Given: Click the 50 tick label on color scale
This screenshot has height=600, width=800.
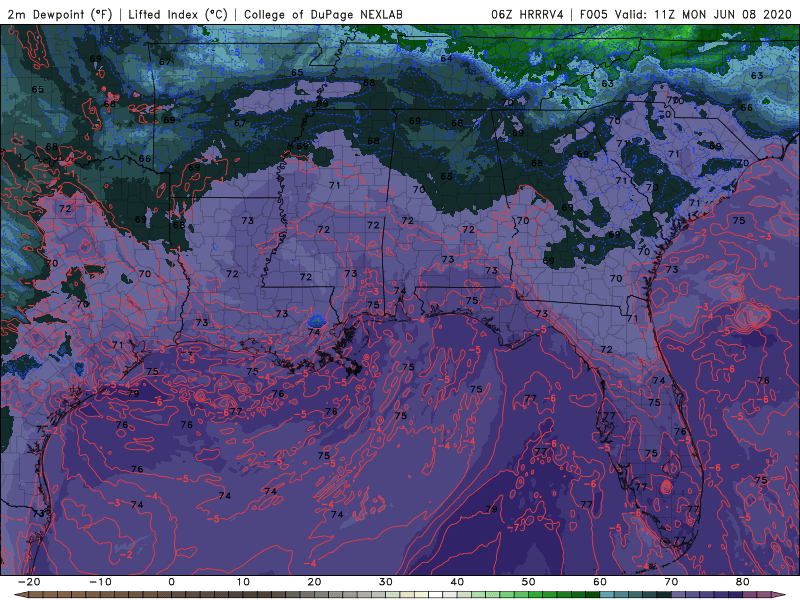Looking at the screenshot, I should pyautogui.click(x=529, y=582).
